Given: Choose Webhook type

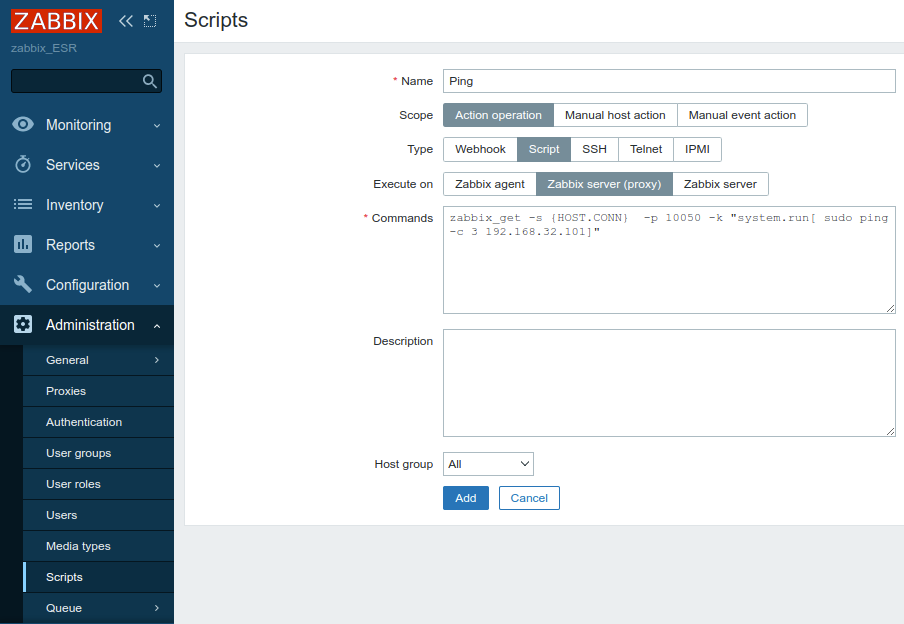Looking at the screenshot, I should (480, 149).
